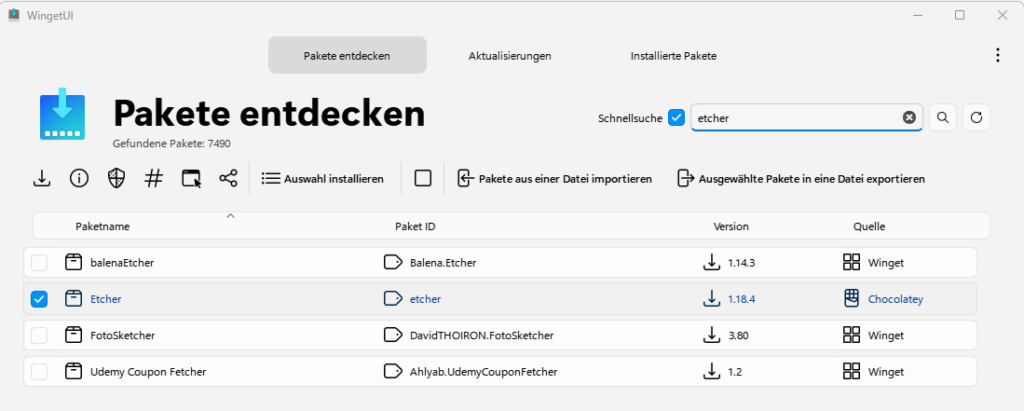Toggle the Schnellsuche checkbox
This screenshot has width=1024, height=411.
tap(677, 118)
